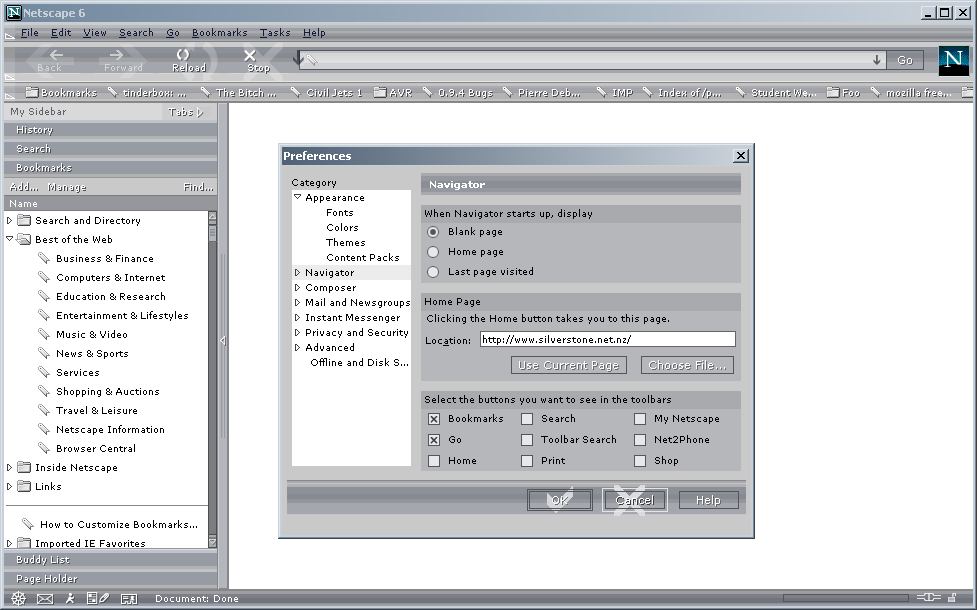Click the Use Current Page button
The image size is (977, 610).
pos(568,365)
